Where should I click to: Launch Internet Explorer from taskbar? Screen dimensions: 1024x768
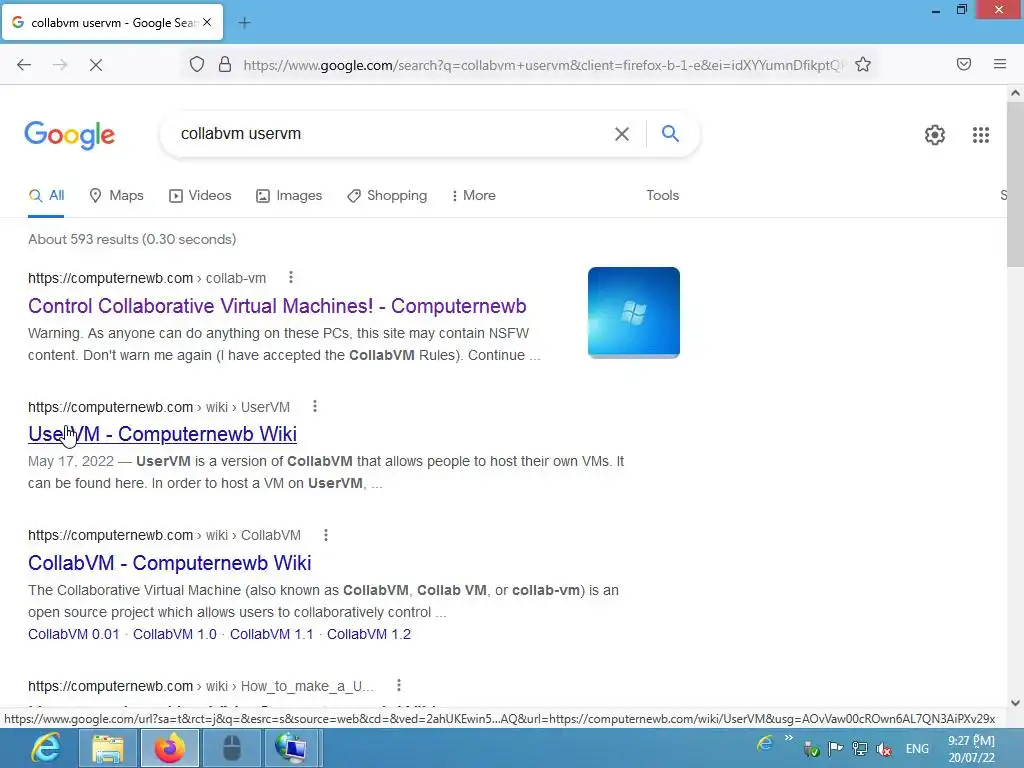click(x=46, y=748)
